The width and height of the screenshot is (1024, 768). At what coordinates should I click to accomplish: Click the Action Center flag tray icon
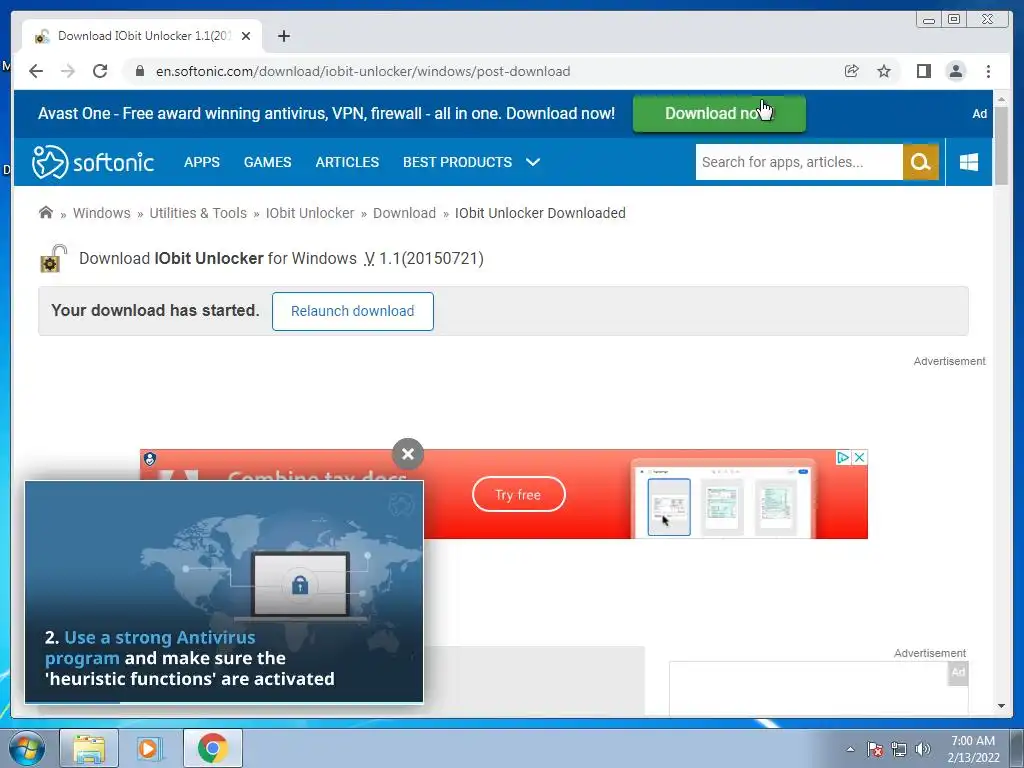(x=874, y=749)
